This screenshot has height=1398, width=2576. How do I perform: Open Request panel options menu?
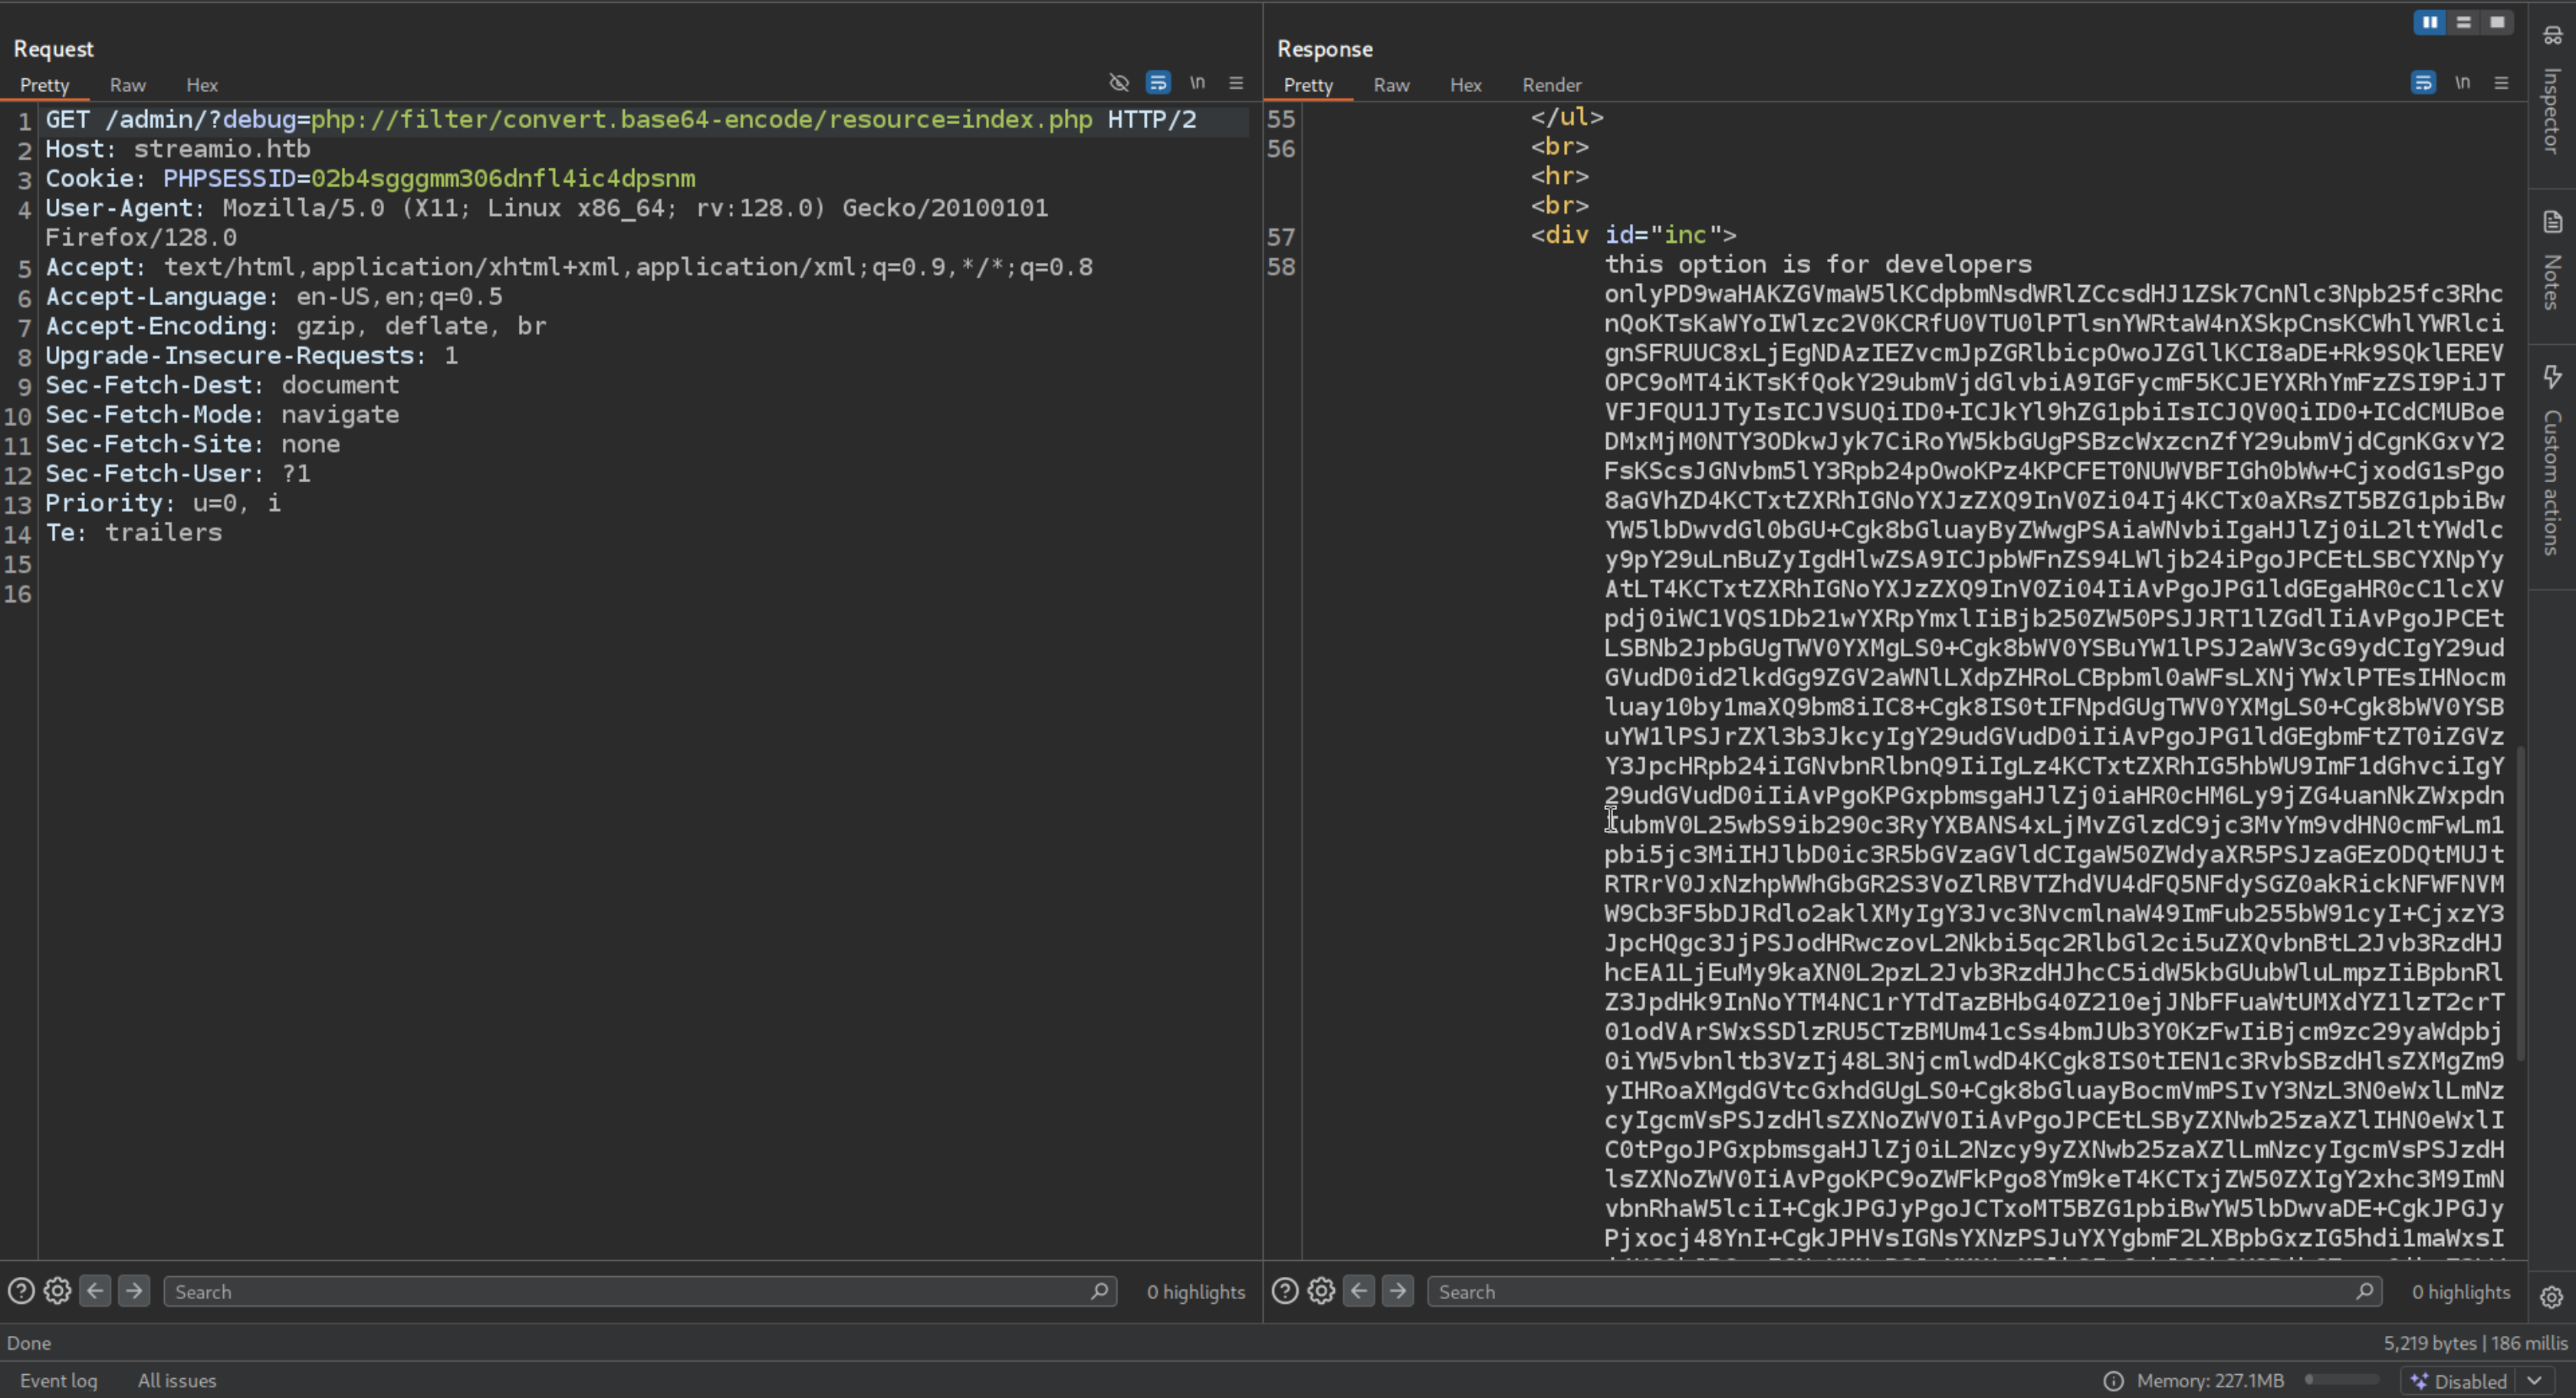[x=1236, y=83]
